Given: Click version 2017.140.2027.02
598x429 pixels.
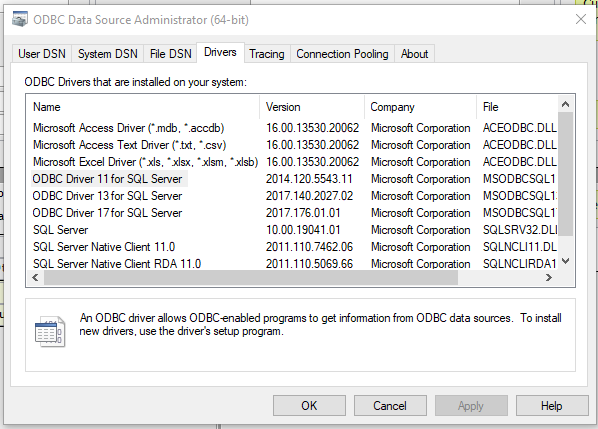Looking at the screenshot, I should 309,196.
